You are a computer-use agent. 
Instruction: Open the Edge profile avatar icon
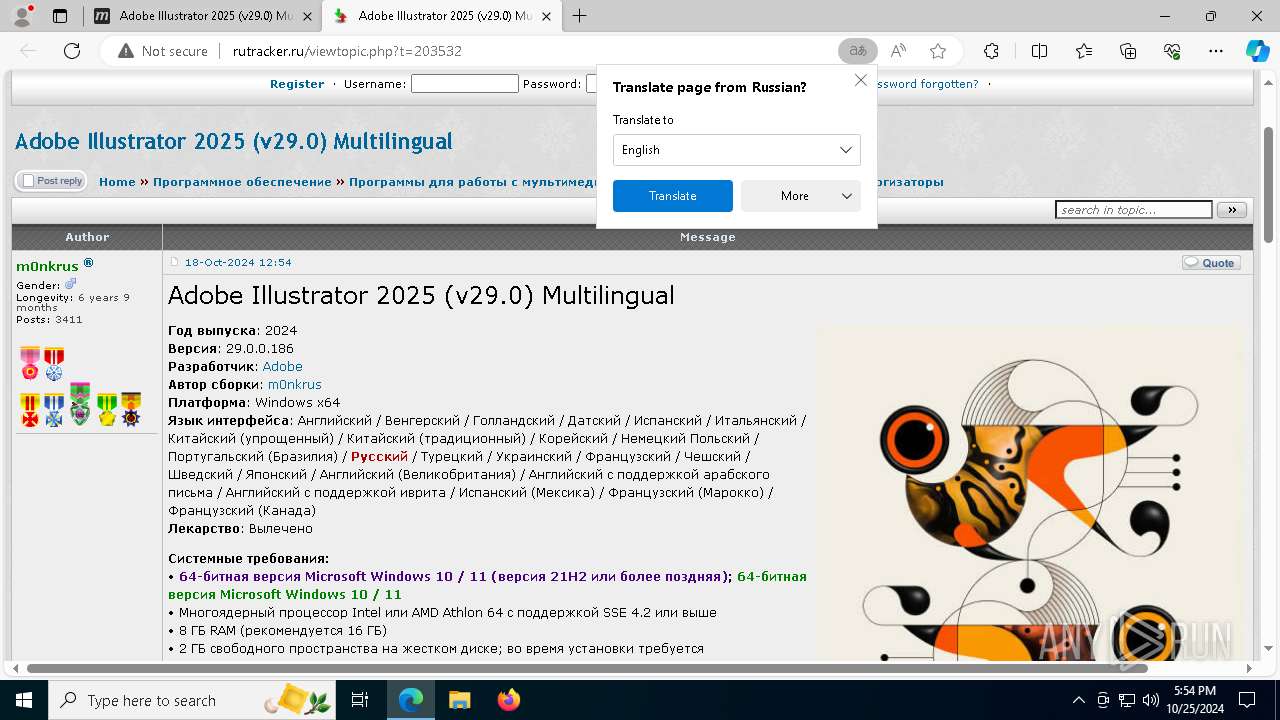(x=23, y=16)
